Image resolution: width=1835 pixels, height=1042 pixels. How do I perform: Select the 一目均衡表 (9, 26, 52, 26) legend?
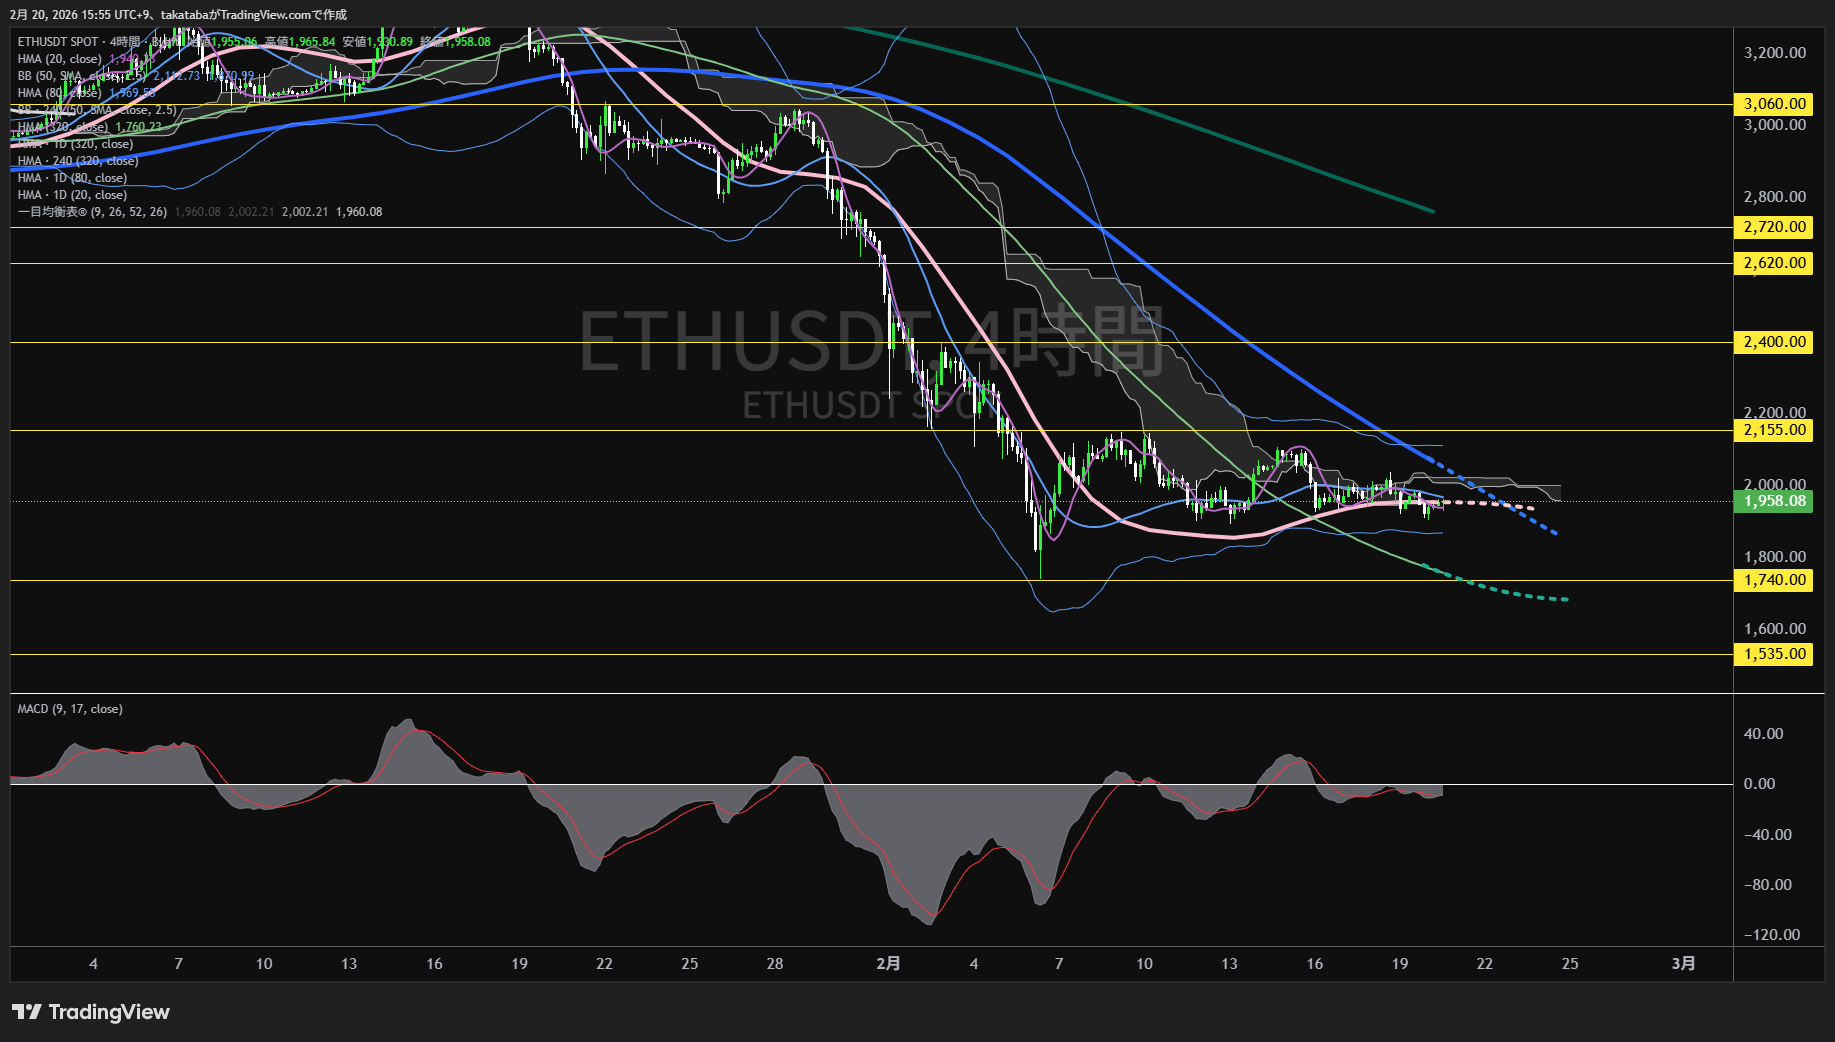92,212
